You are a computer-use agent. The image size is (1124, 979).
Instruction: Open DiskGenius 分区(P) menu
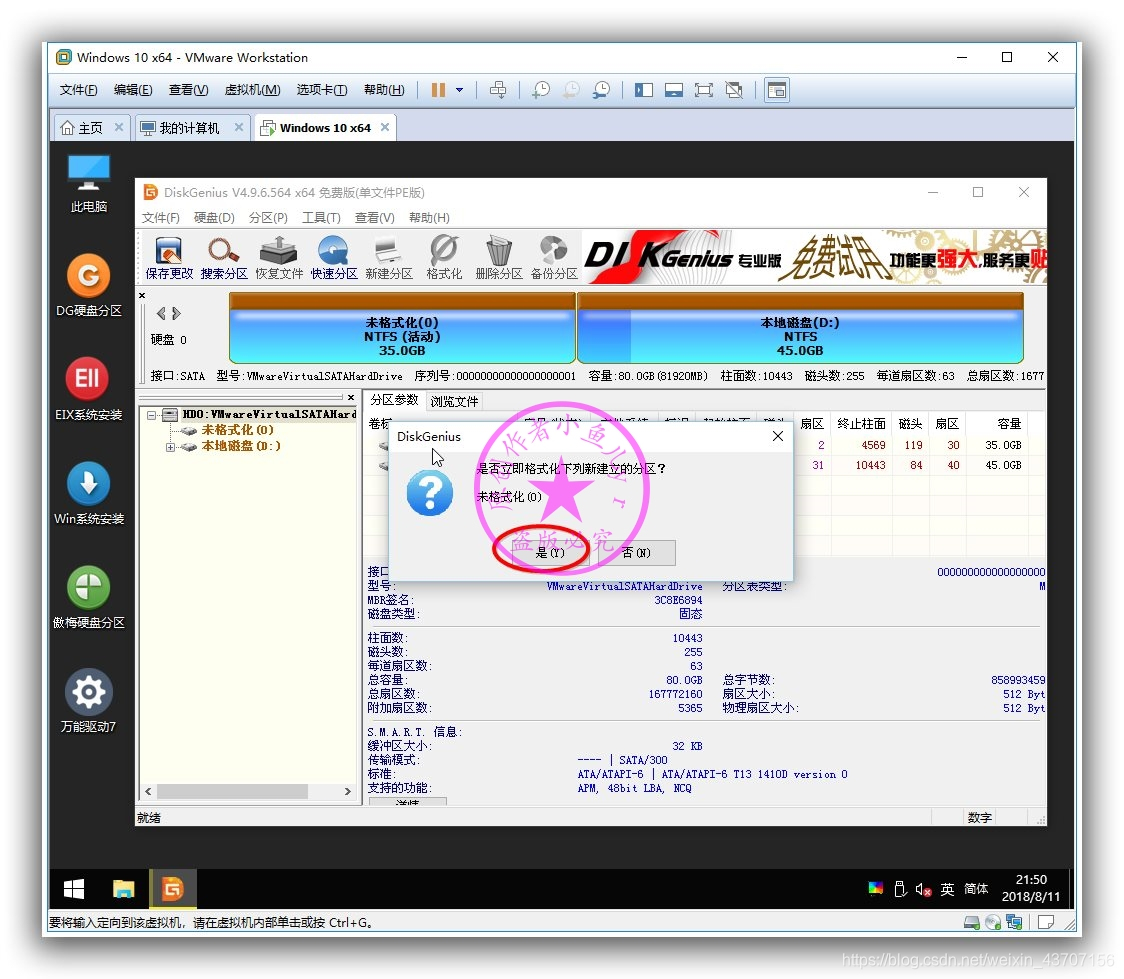[x=268, y=217]
